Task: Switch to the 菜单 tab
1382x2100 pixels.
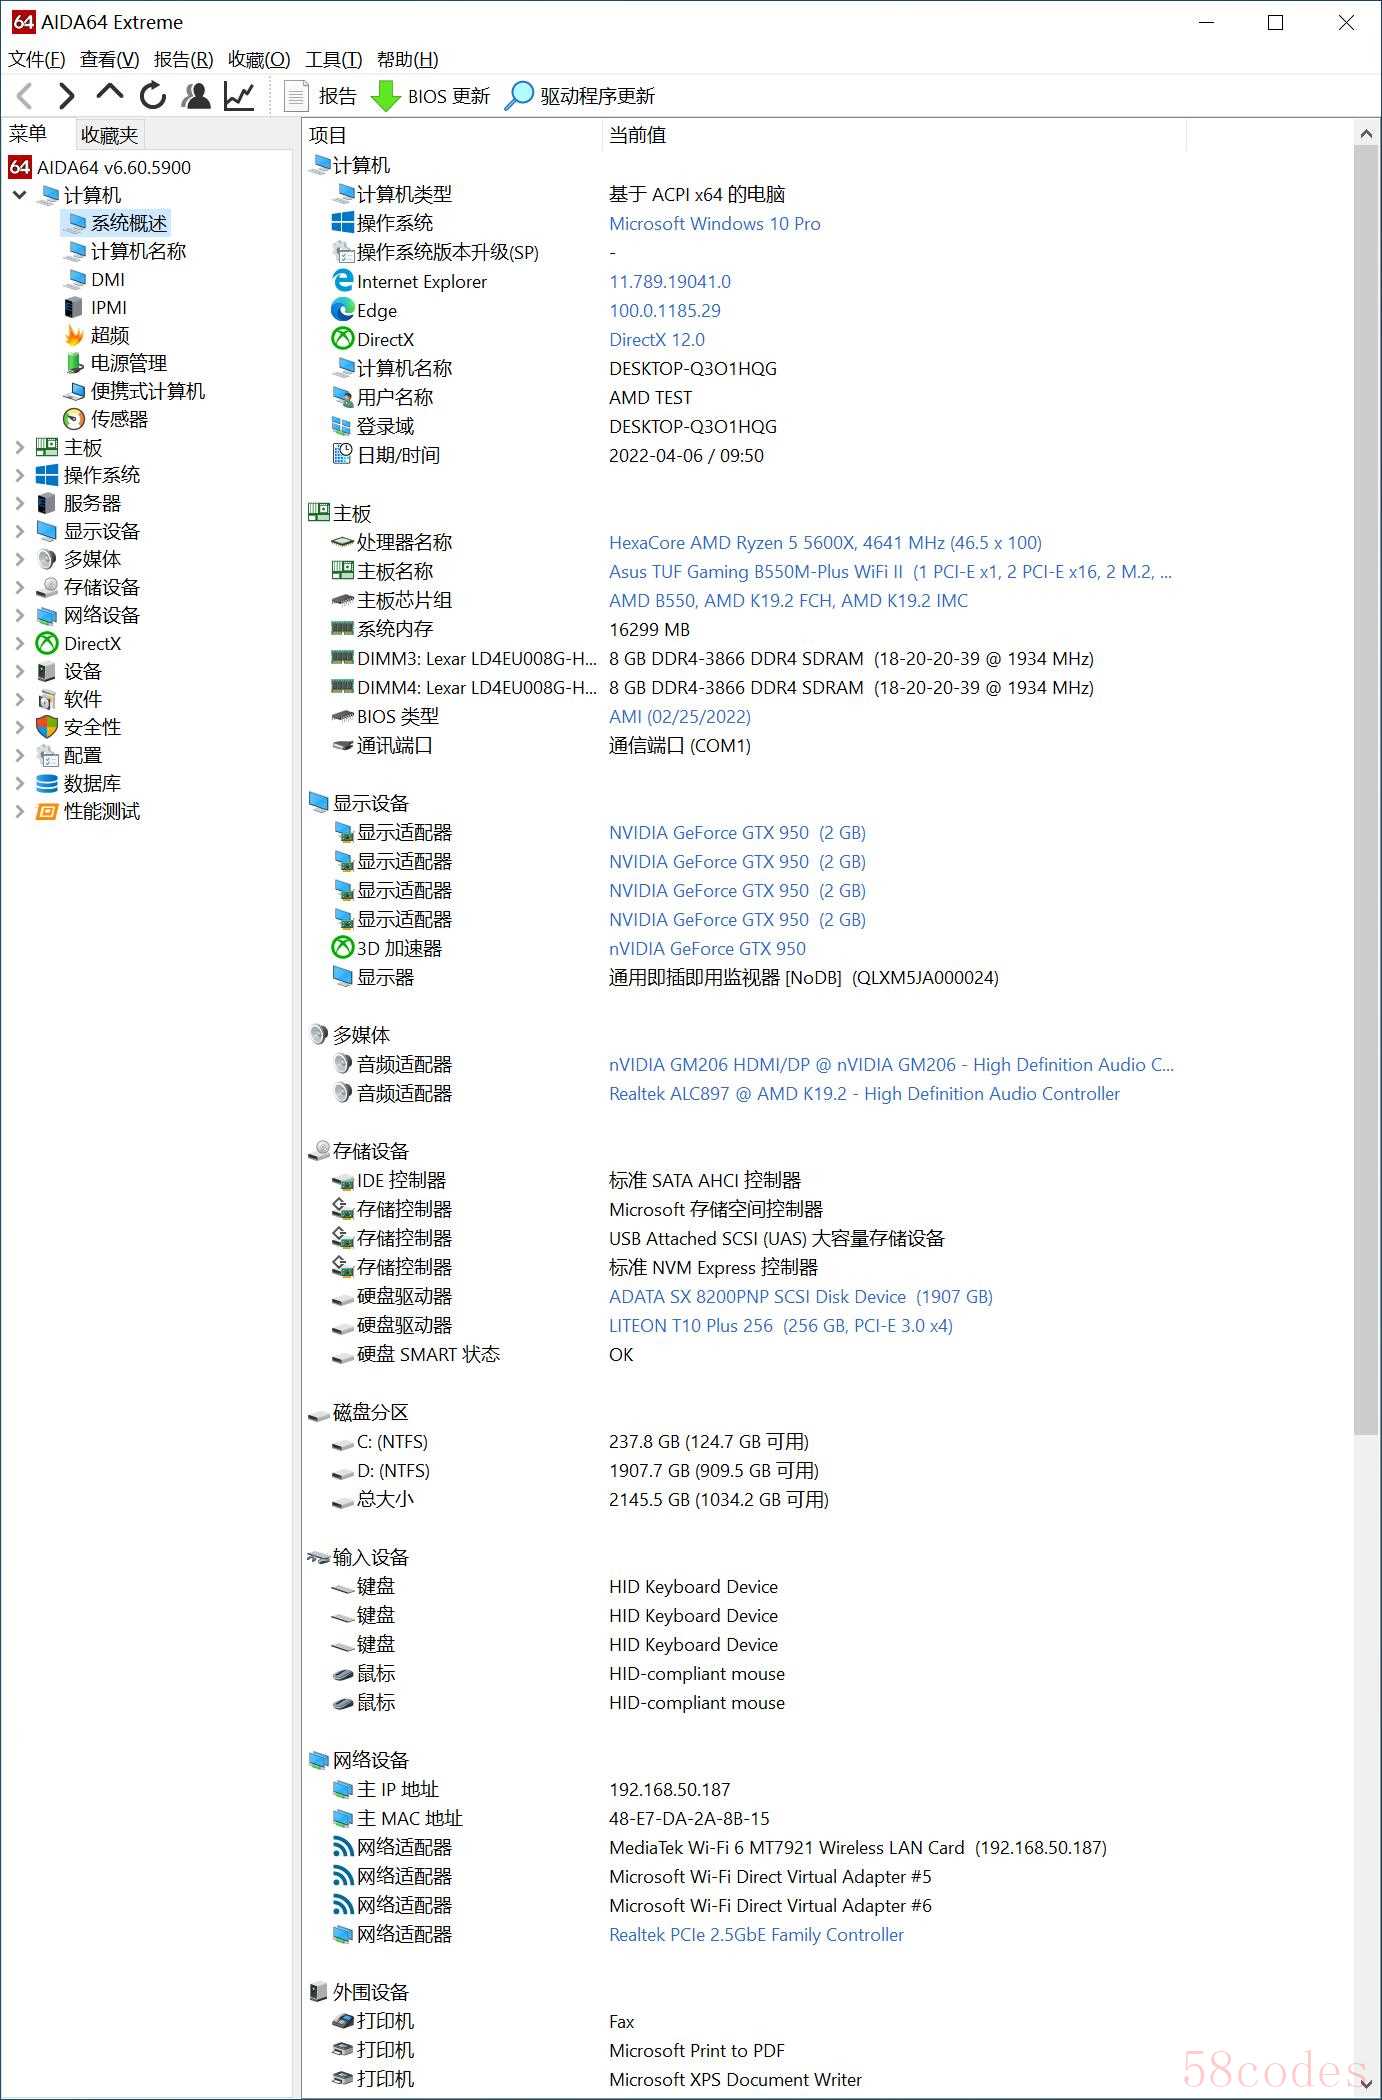Action: [28, 133]
